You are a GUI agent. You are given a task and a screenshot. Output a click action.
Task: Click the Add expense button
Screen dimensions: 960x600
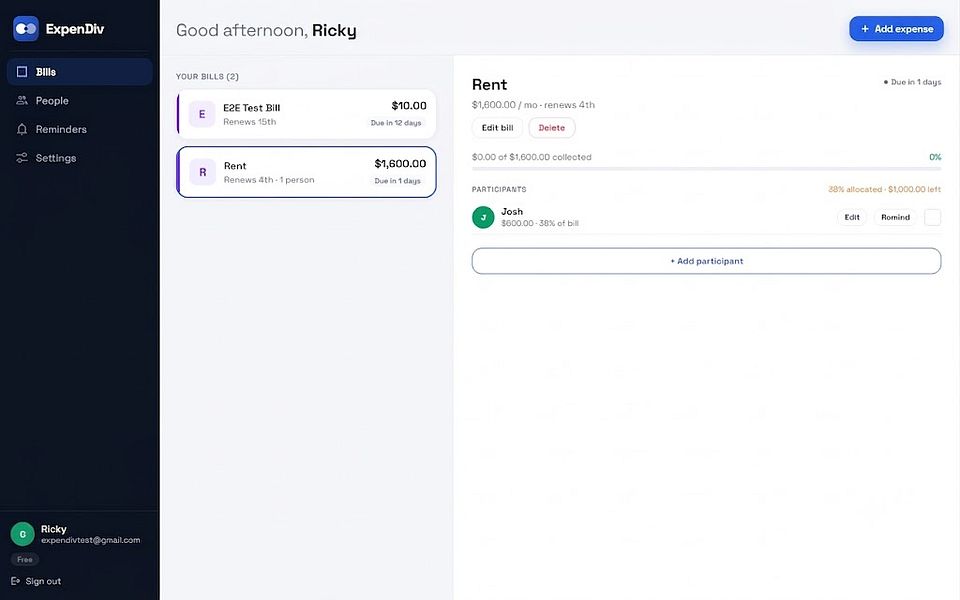(x=896, y=29)
